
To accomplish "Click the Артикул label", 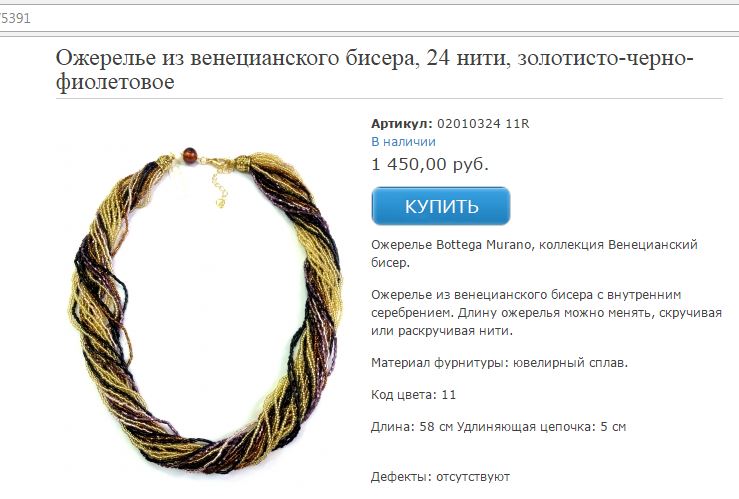I will pos(402,124).
